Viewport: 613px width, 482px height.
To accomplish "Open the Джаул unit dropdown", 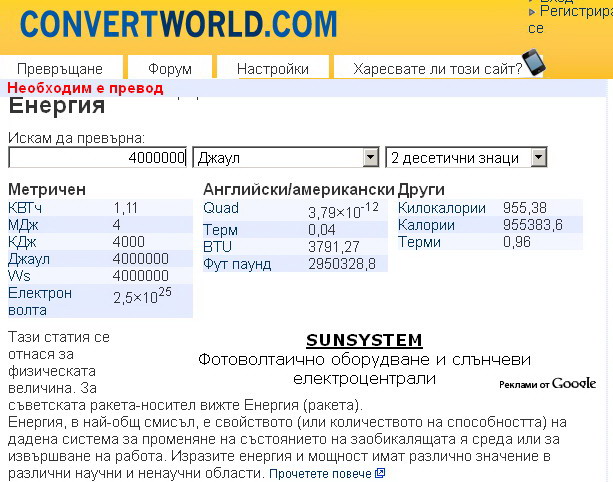I will [x=286, y=158].
